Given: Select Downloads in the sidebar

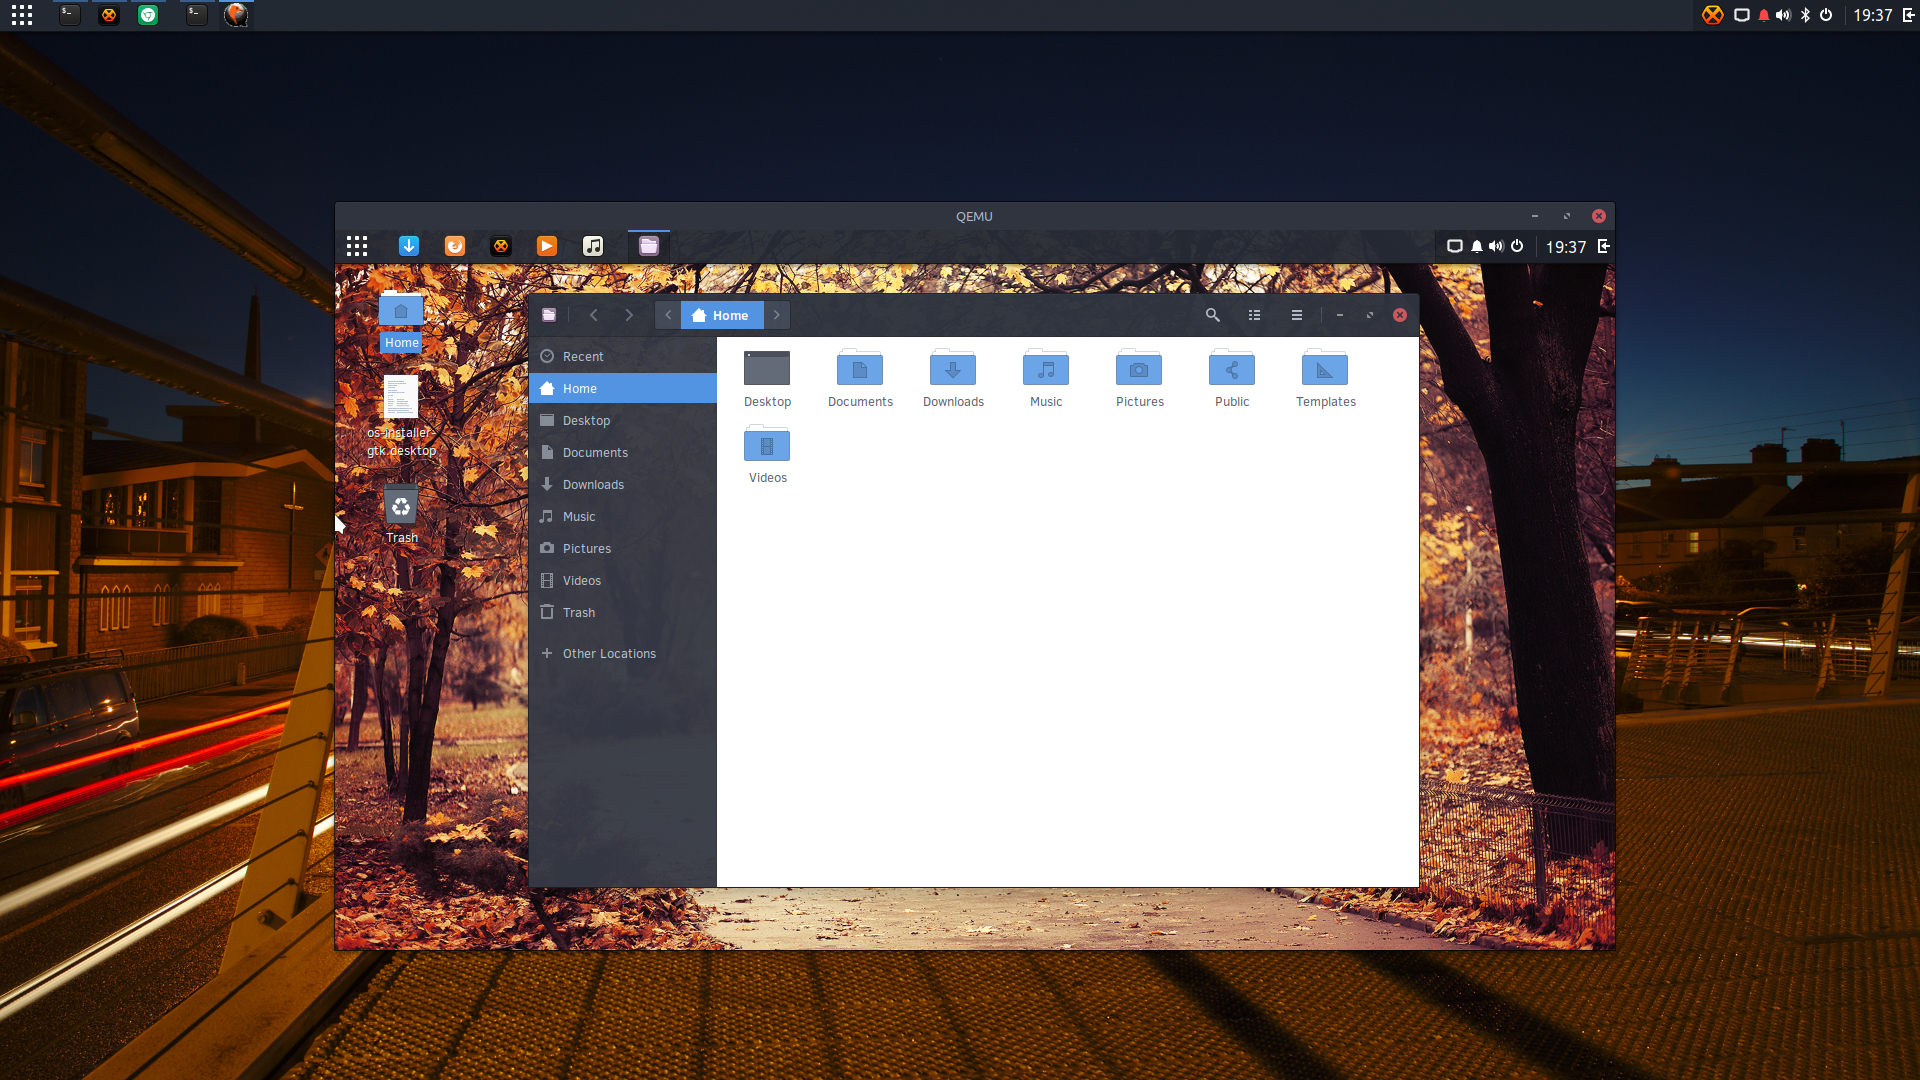Looking at the screenshot, I should click(623, 484).
